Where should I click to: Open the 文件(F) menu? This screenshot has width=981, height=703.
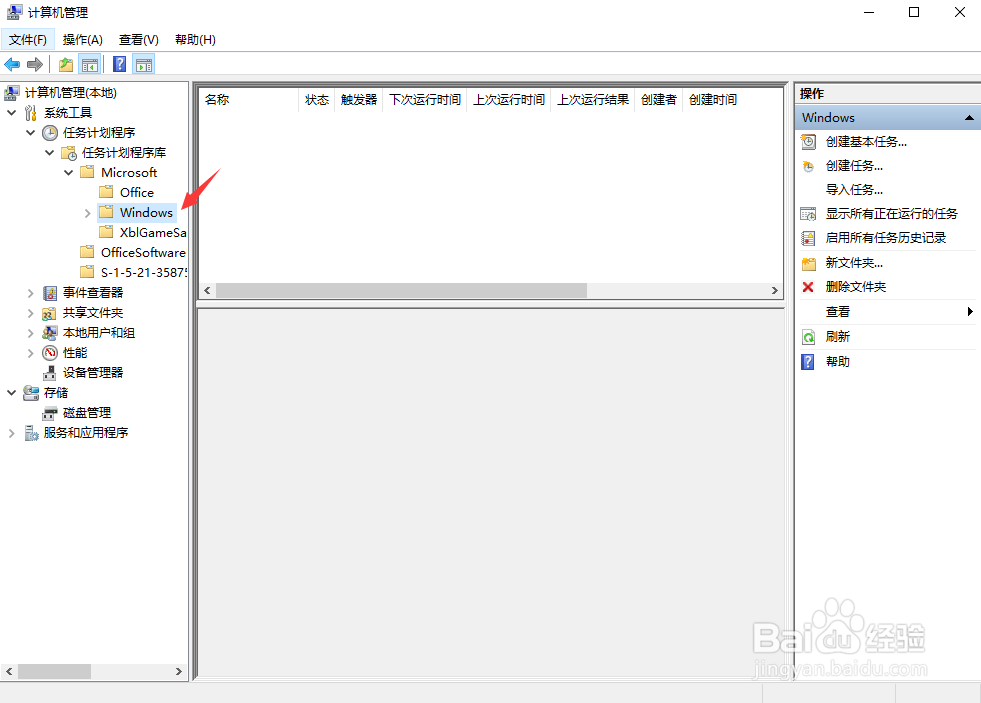28,40
